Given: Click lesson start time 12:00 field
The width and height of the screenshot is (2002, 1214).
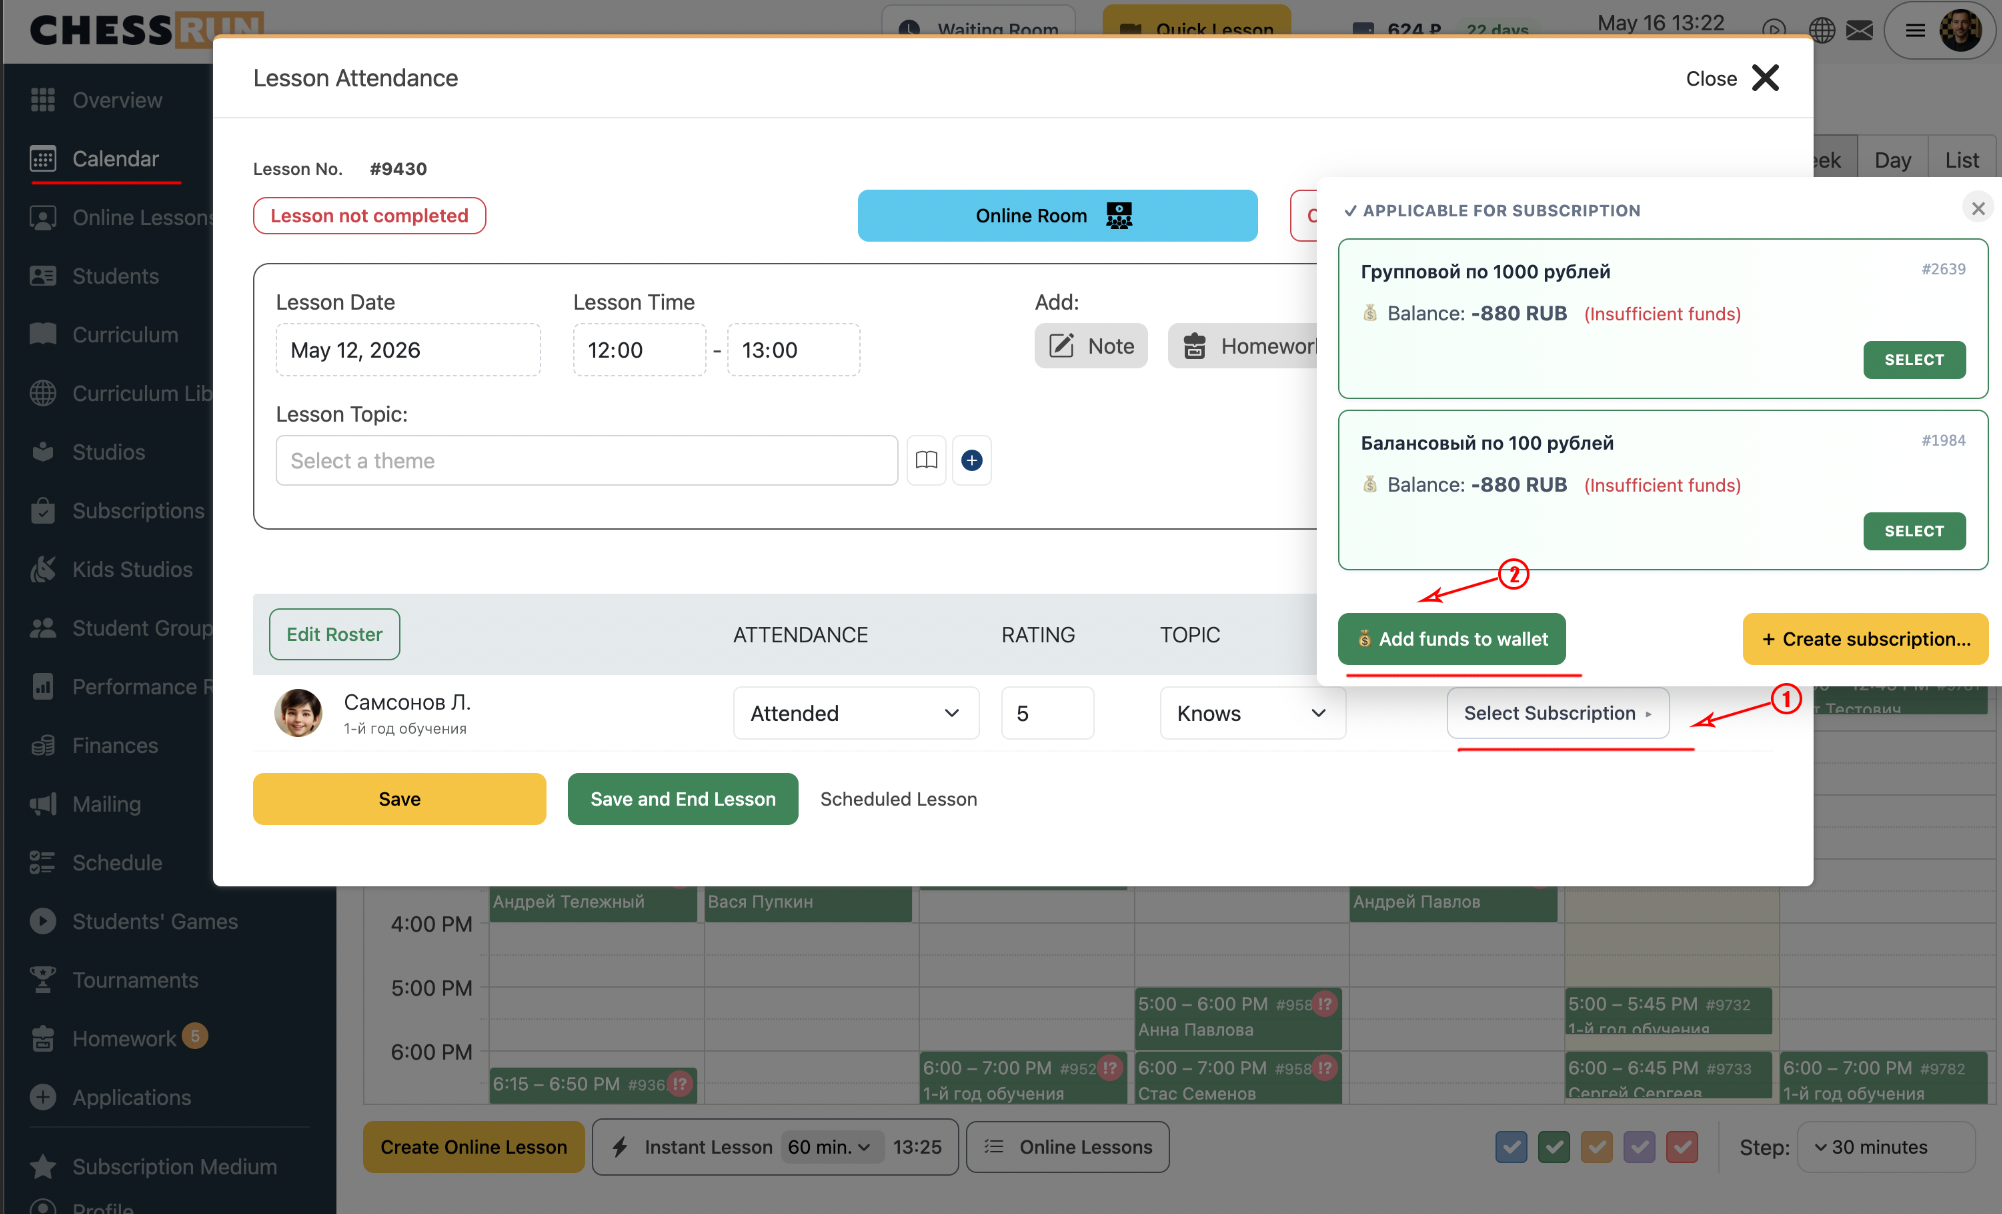Looking at the screenshot, I should point(639,350).
